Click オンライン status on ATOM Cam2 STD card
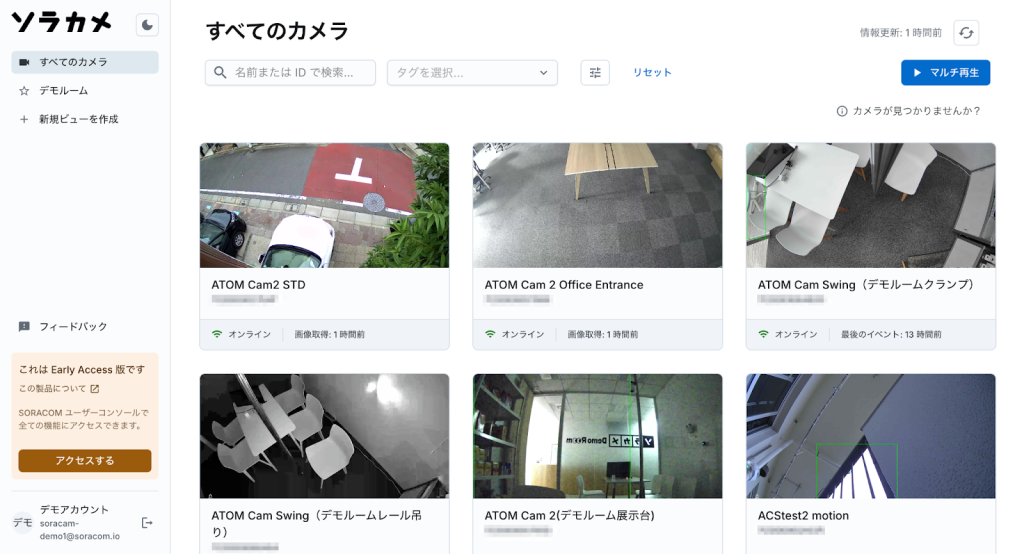The image size is (1024, 554). (249, 334)
